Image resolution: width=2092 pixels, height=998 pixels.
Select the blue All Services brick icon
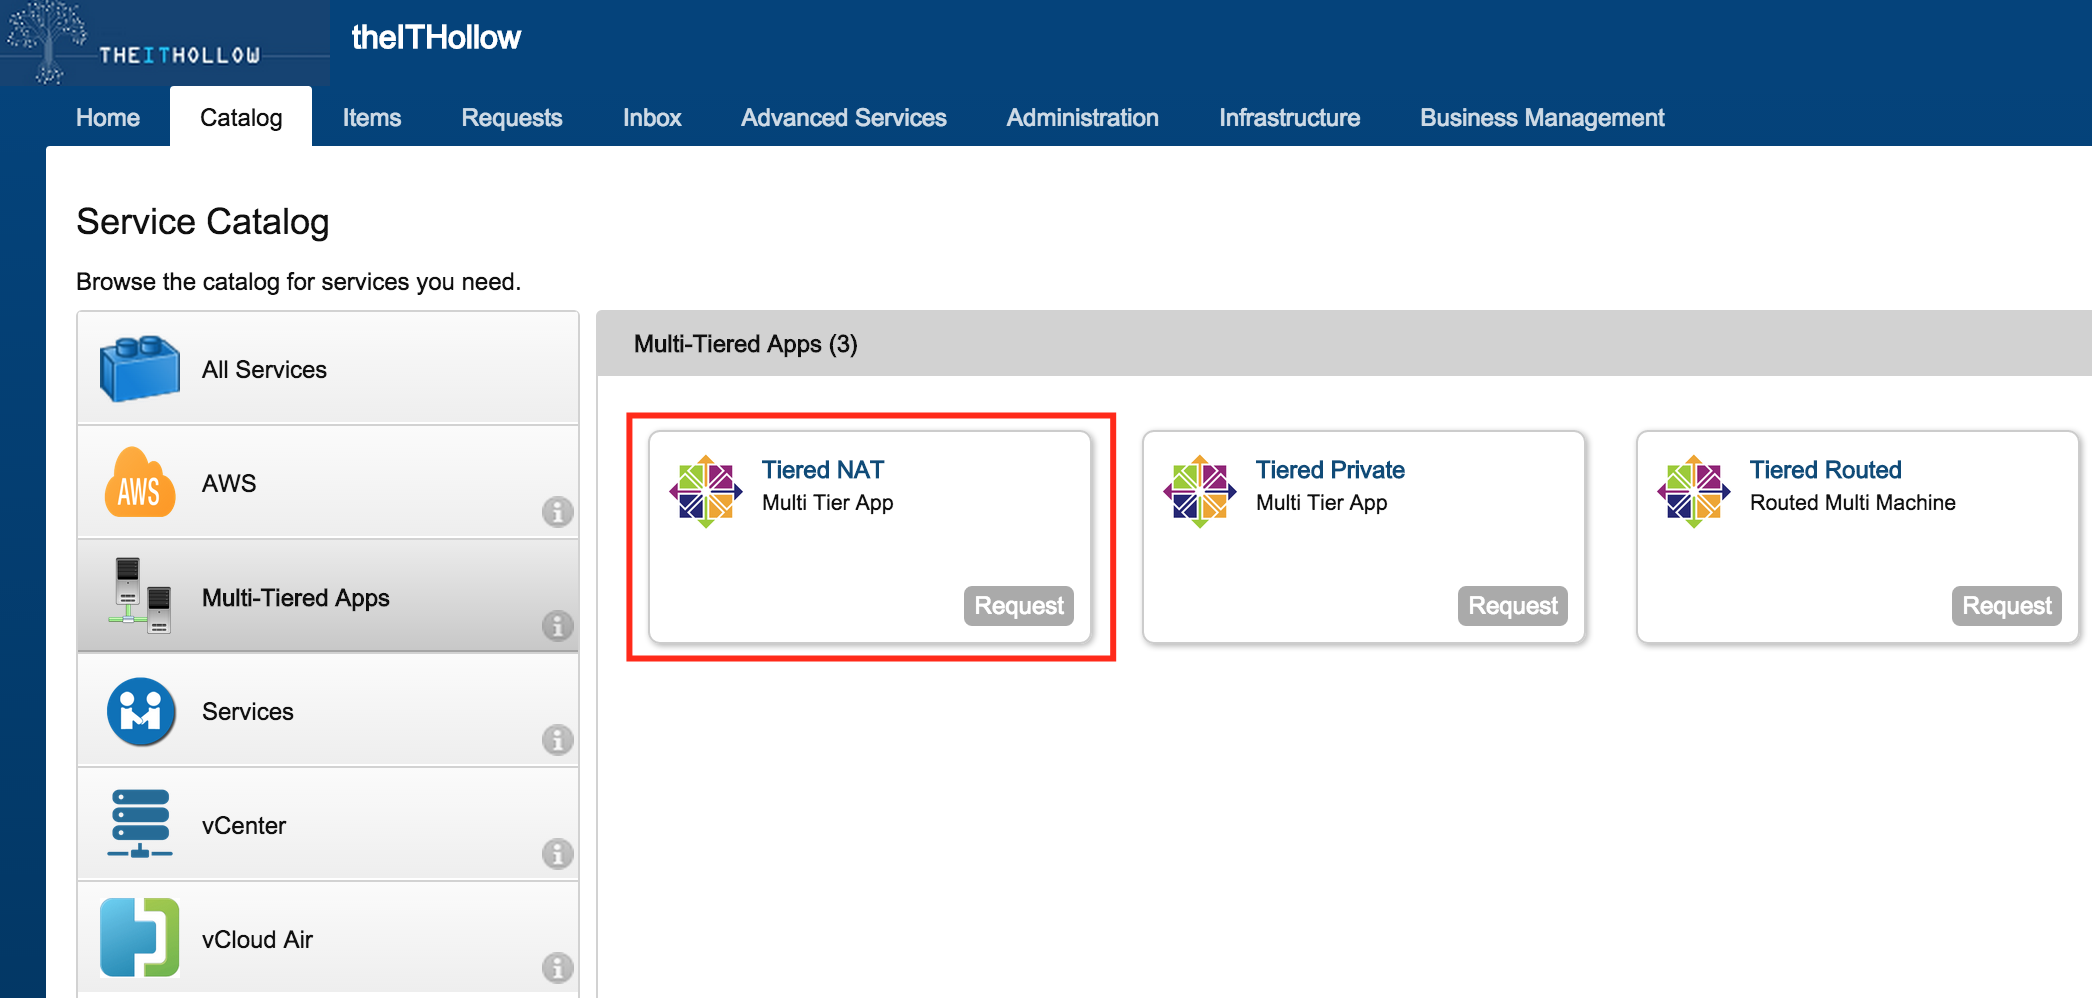pyautogui.click(x=139, y=369)
